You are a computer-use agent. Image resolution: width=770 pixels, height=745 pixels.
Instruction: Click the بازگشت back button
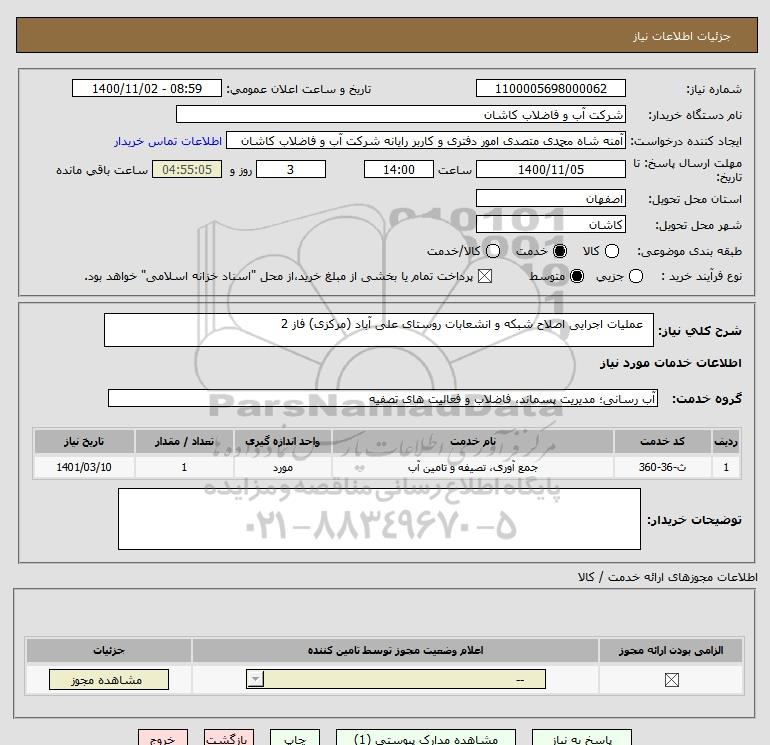(x=229, y=738)
